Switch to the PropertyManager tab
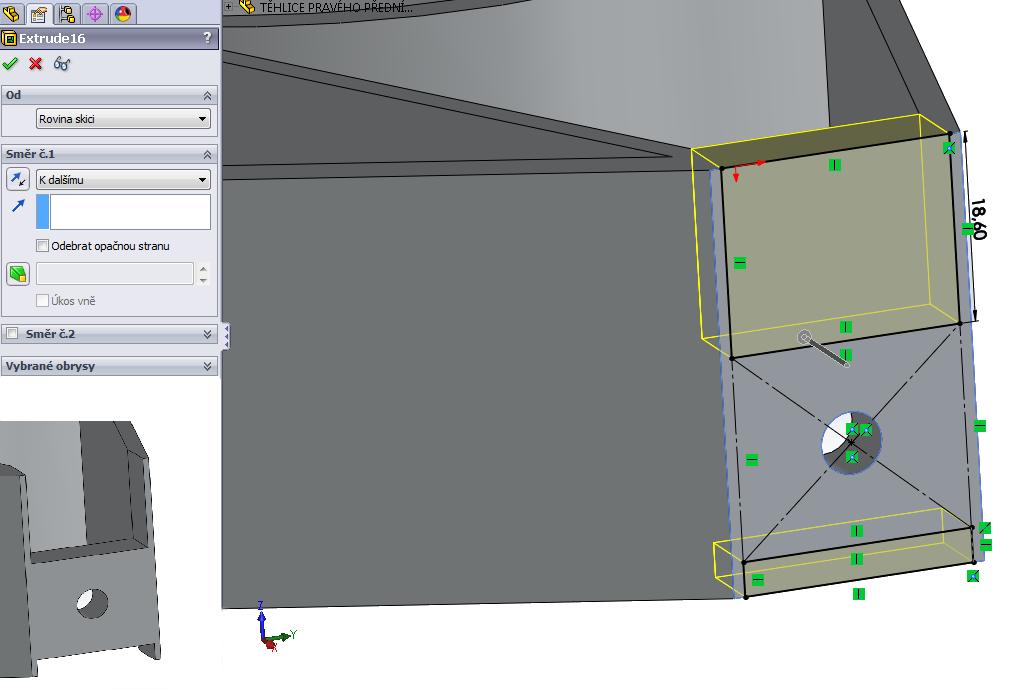This screenshot has width=1014, height=690. [39, 13]
